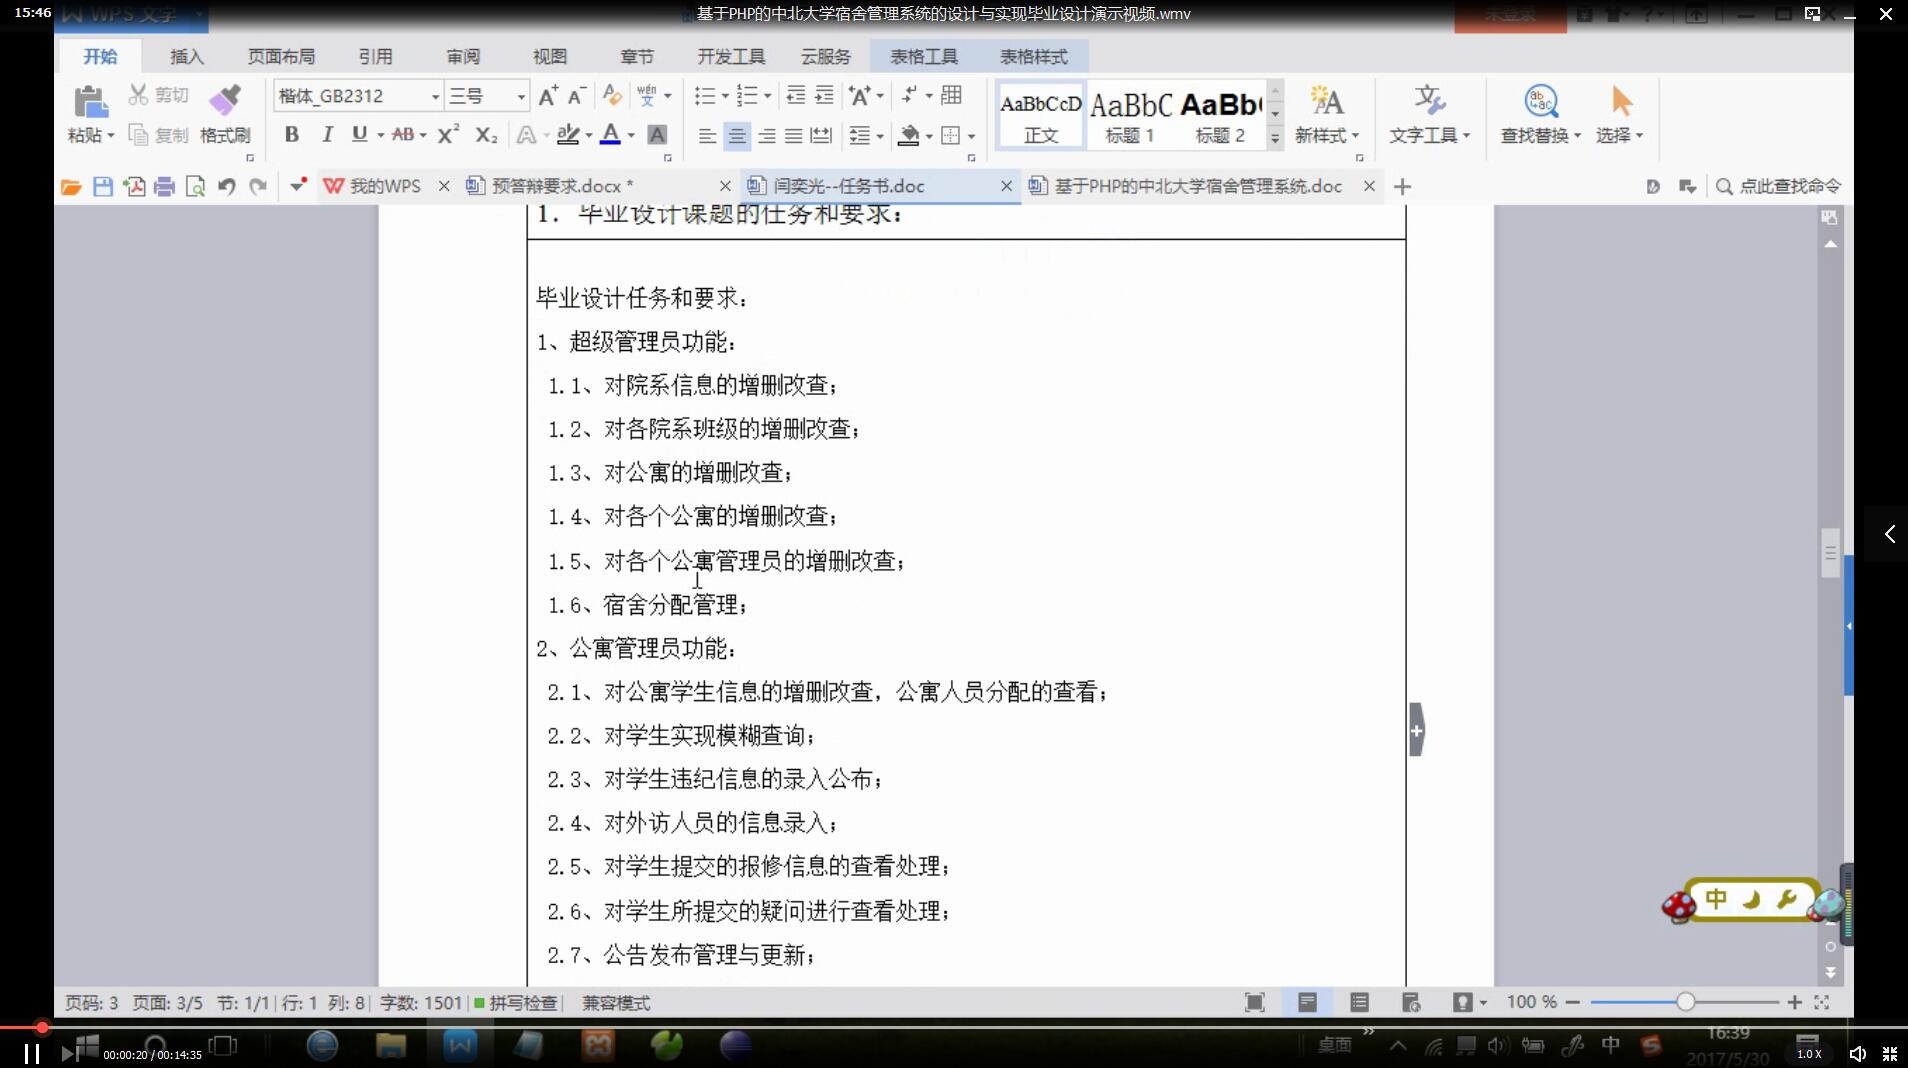Switch to the 页面布局 (Page Layout) tab

[x=281, y=56]
